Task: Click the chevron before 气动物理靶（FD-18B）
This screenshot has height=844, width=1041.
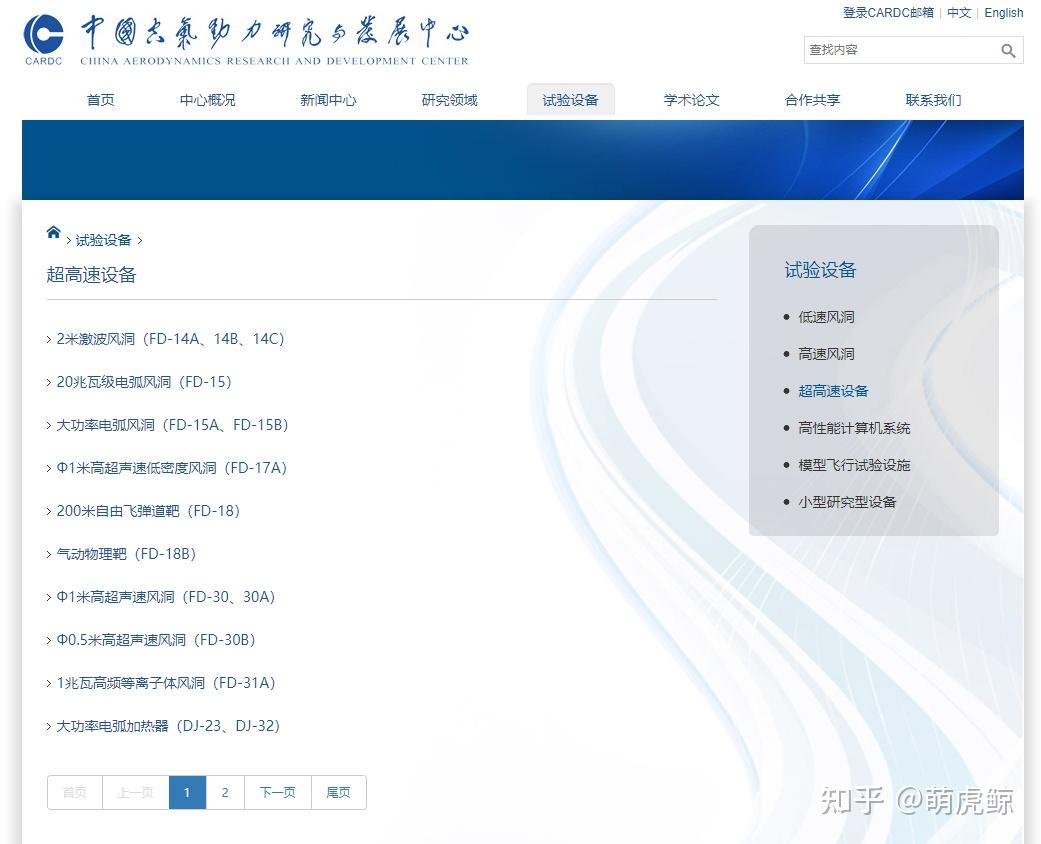Action: (49, 554)
